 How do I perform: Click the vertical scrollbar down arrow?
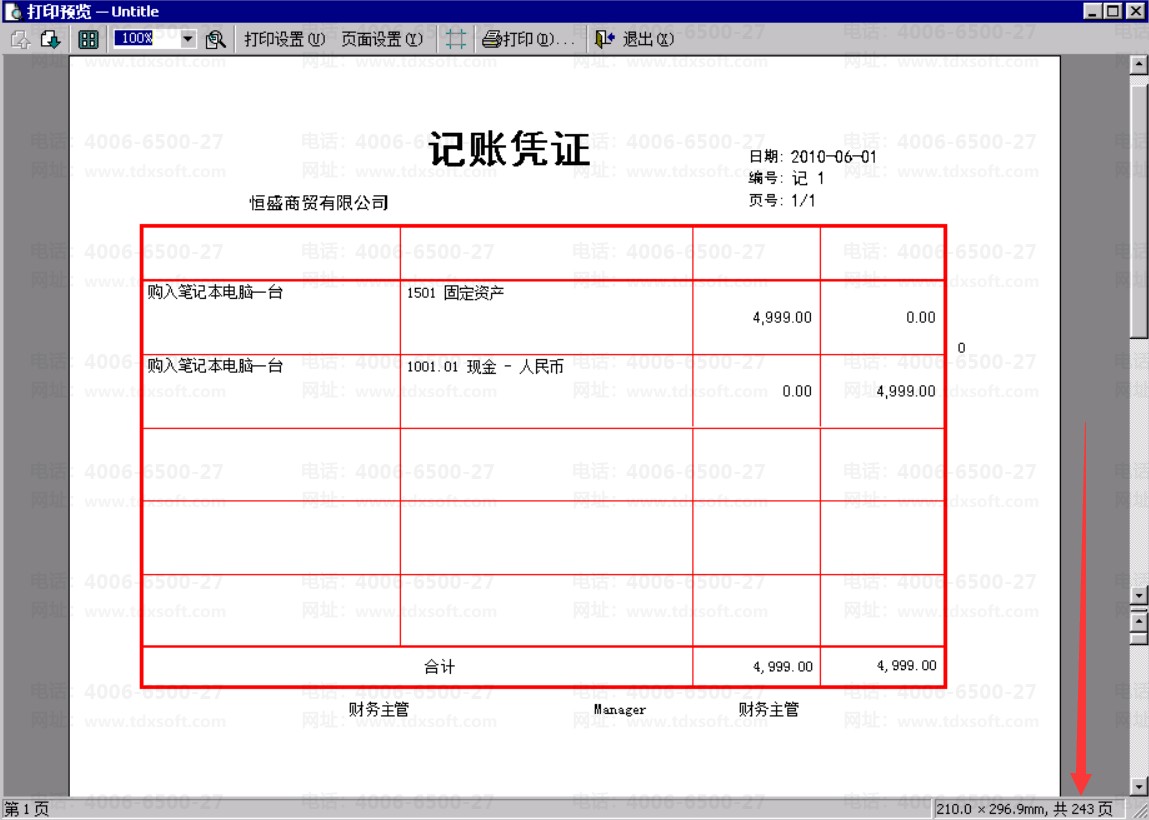[1138, 787]
